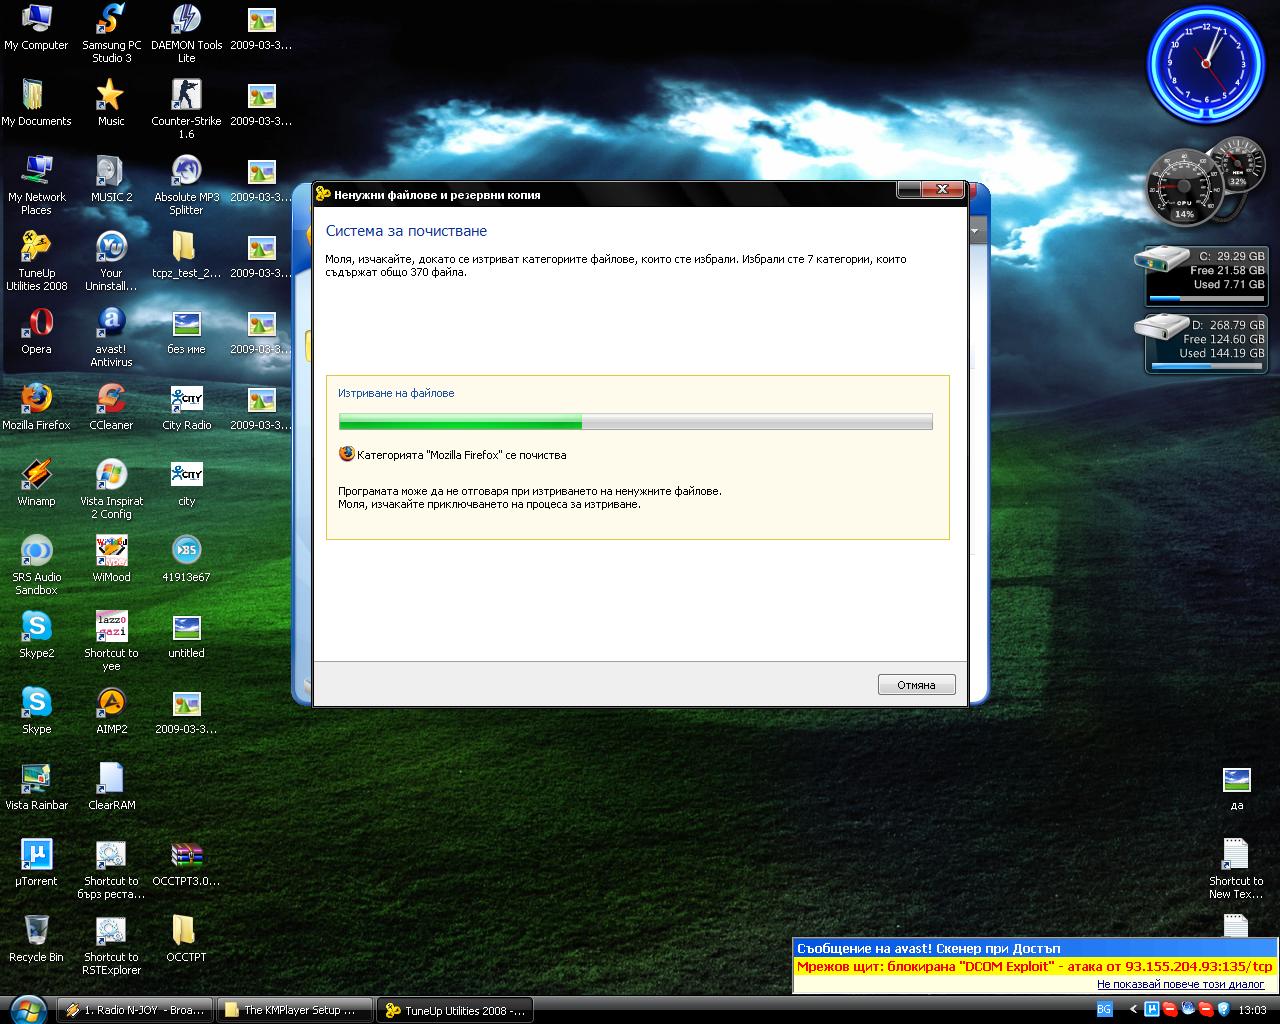Click the CPU meter gauge gadget
The image size is (1280, 1024).
(1184, 188)
